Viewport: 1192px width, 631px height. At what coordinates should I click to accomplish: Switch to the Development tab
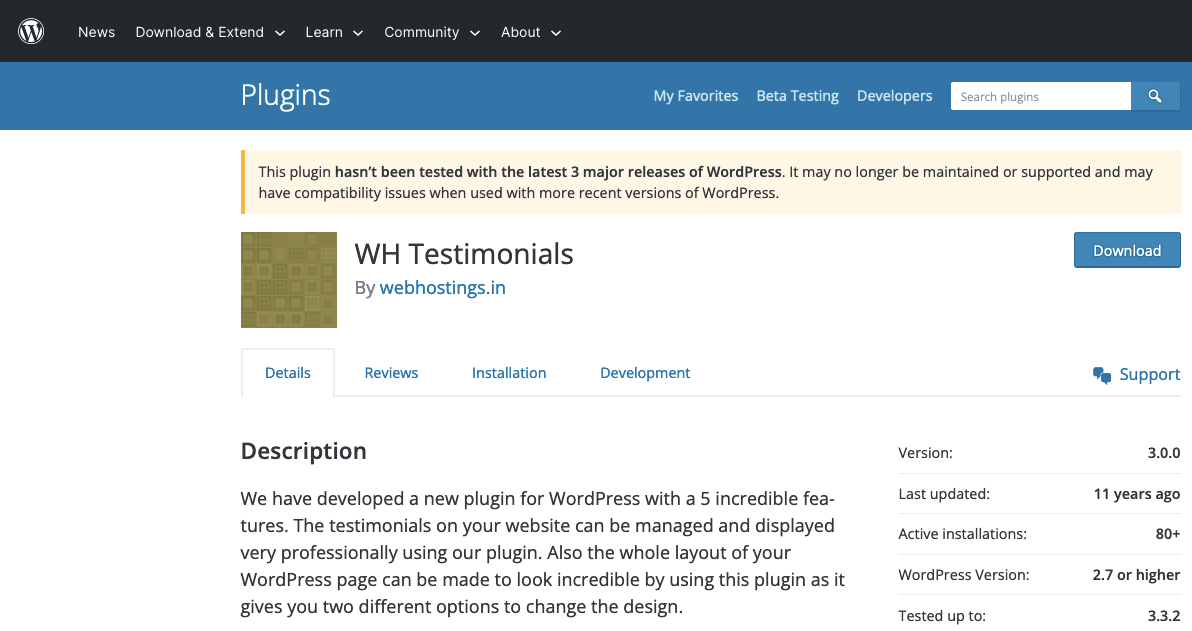[645, 373]
